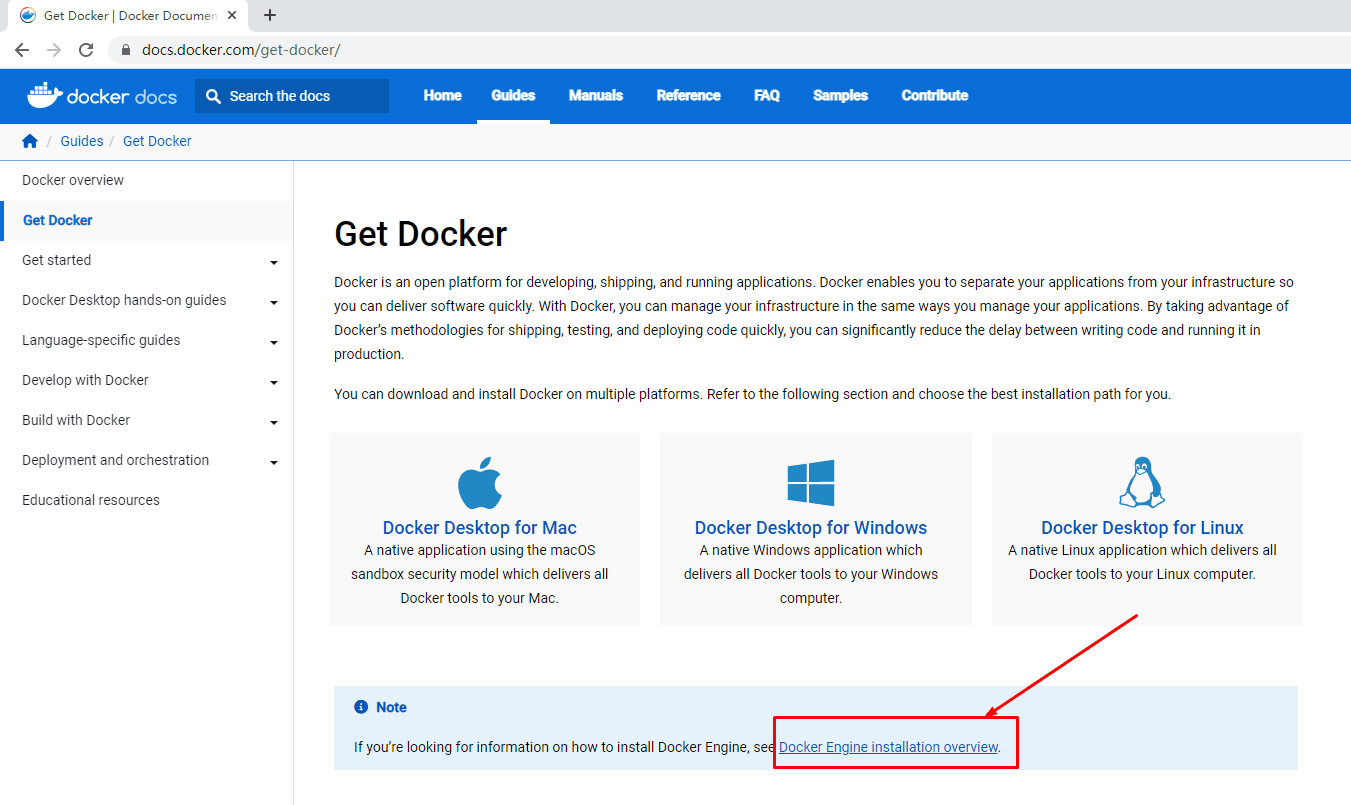Click the 'You can download and install' paragraph
Image resolution: width=1351 pixels, height=805 pixels.
pos(752,394)
